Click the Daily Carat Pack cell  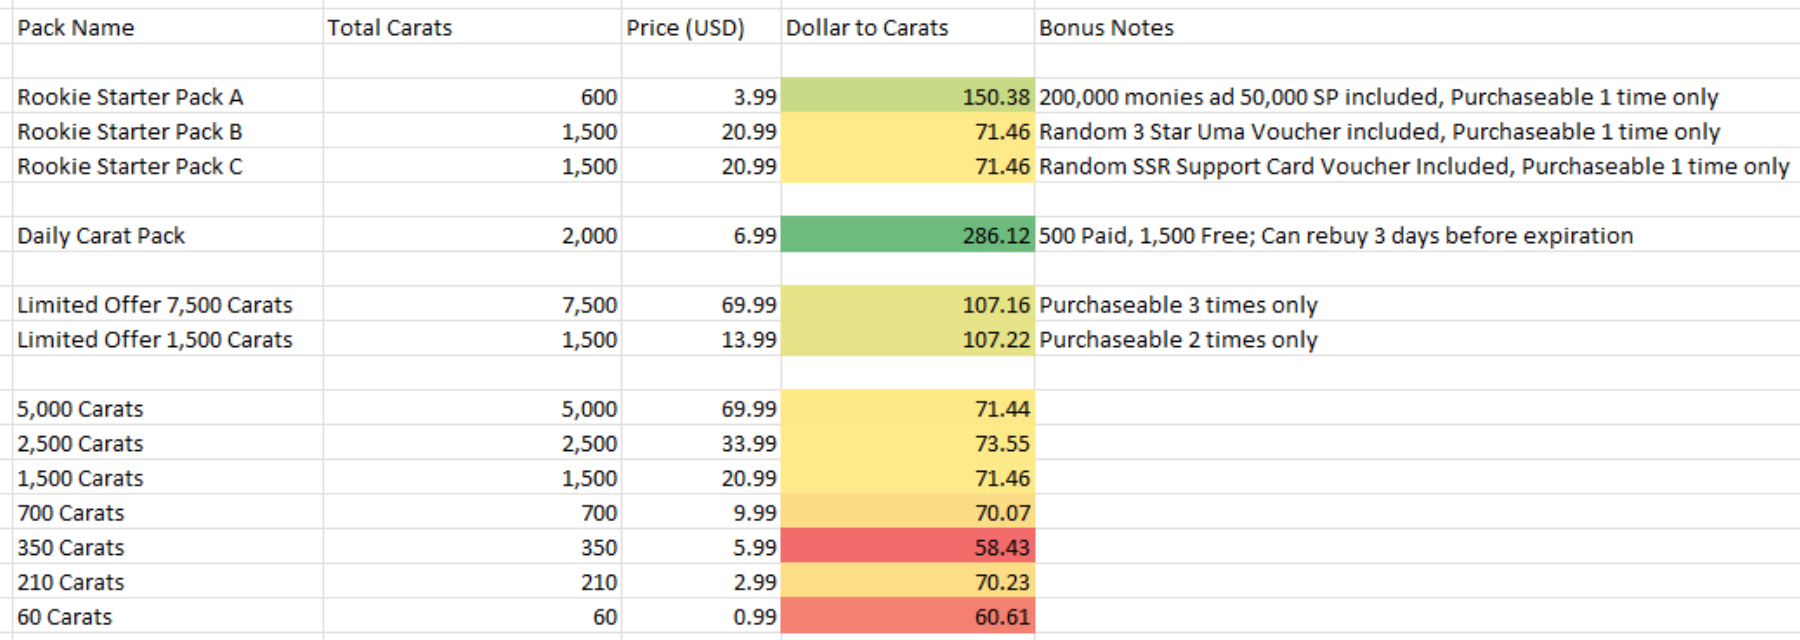pyautogui.click(x=168, y=235)
